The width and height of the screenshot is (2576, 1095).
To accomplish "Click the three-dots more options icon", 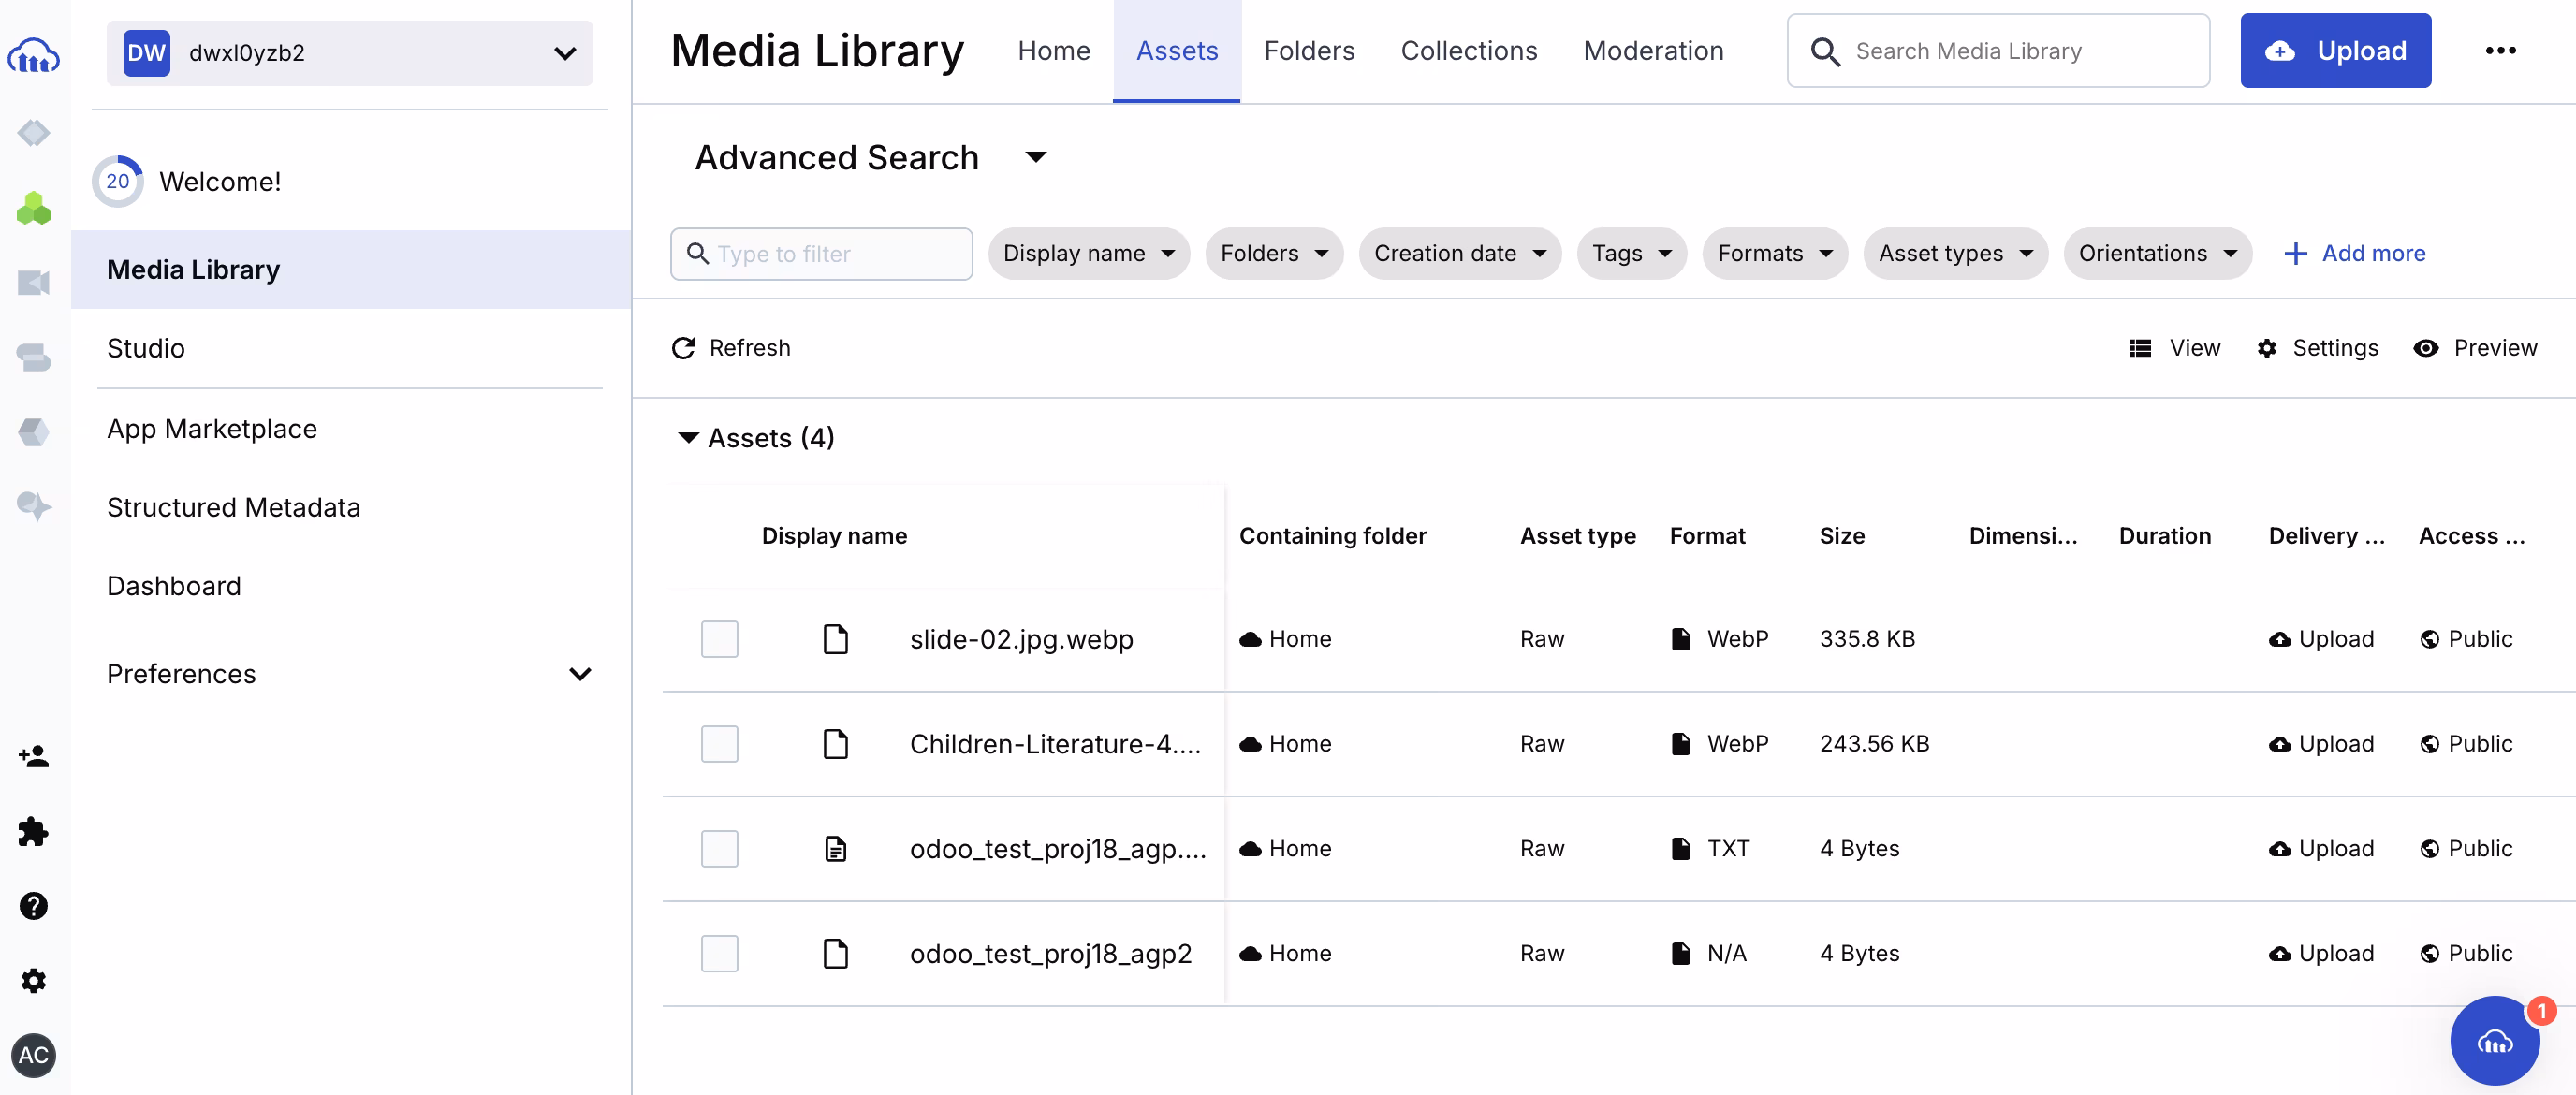I will [x=2500, y=50].
